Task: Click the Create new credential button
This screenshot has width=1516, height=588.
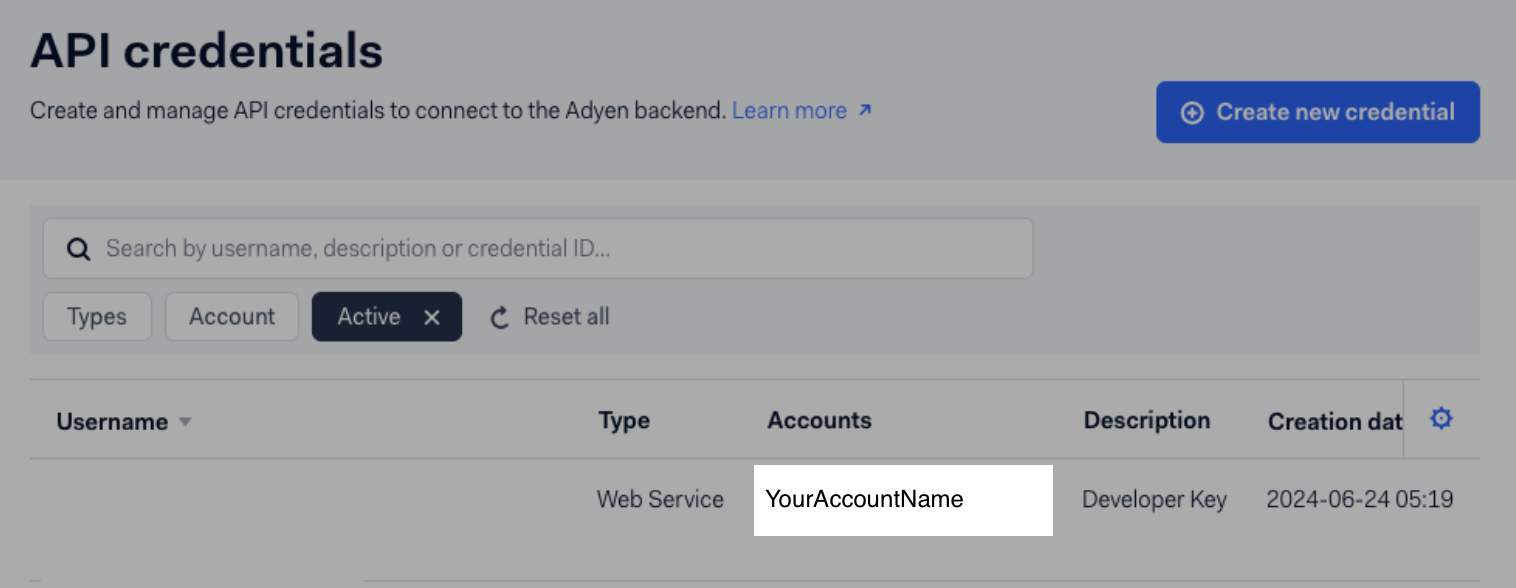Action: tap(1317, 112)
